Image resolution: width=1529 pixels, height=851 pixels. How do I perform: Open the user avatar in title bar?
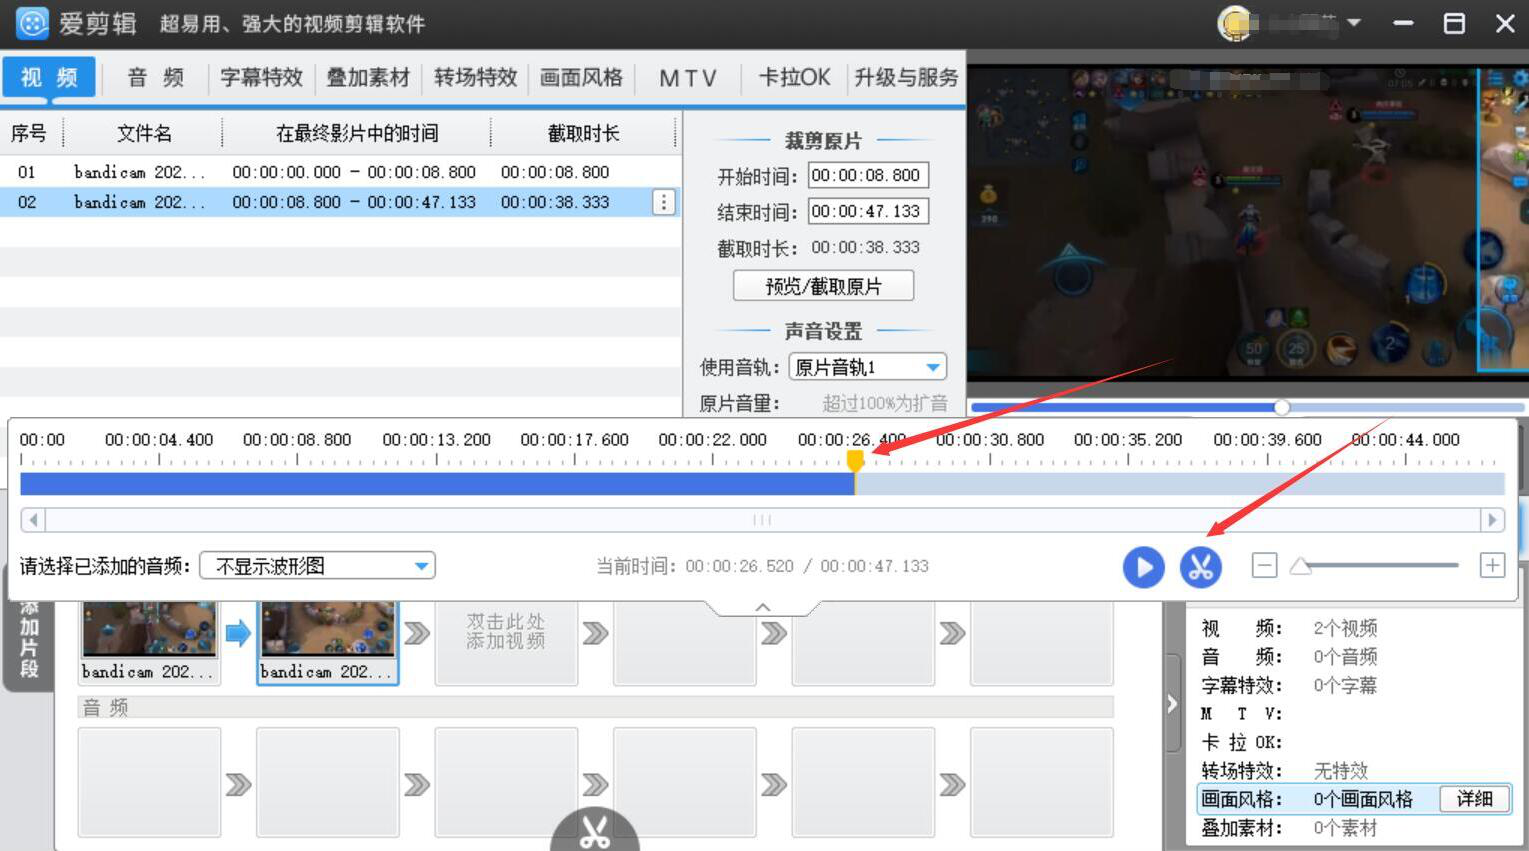1235,23
